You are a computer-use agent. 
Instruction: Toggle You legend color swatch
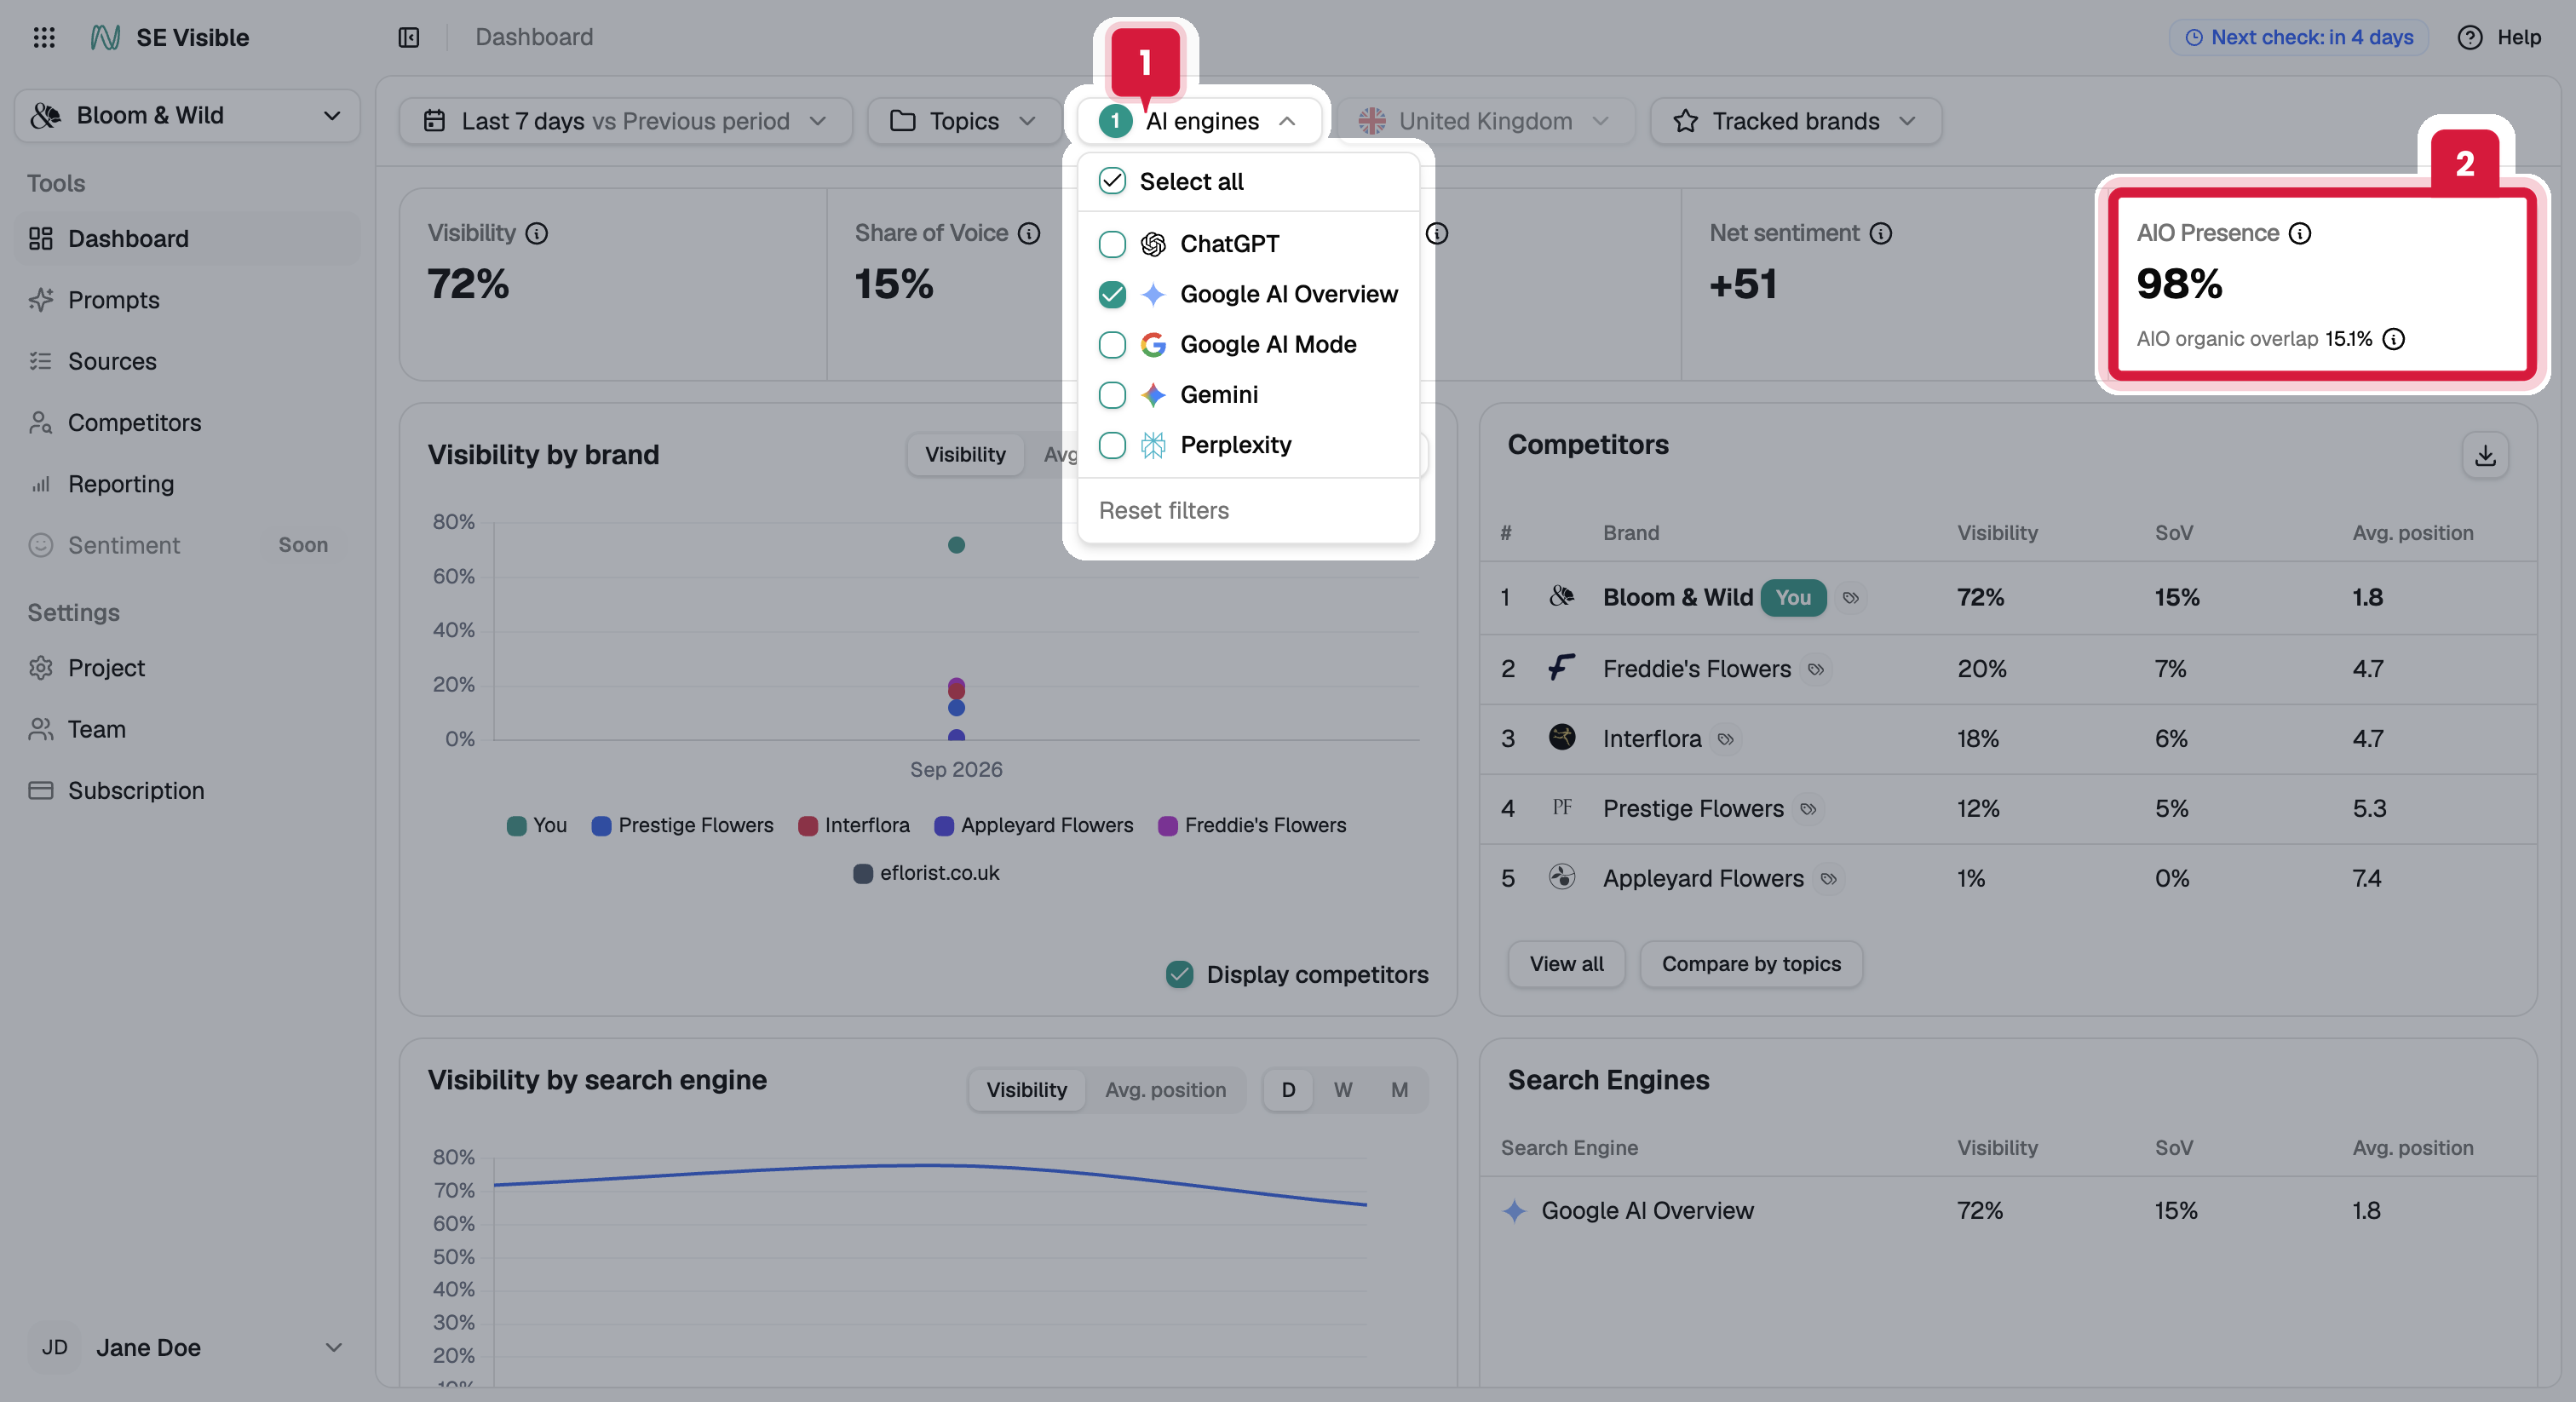click(516, 826)
